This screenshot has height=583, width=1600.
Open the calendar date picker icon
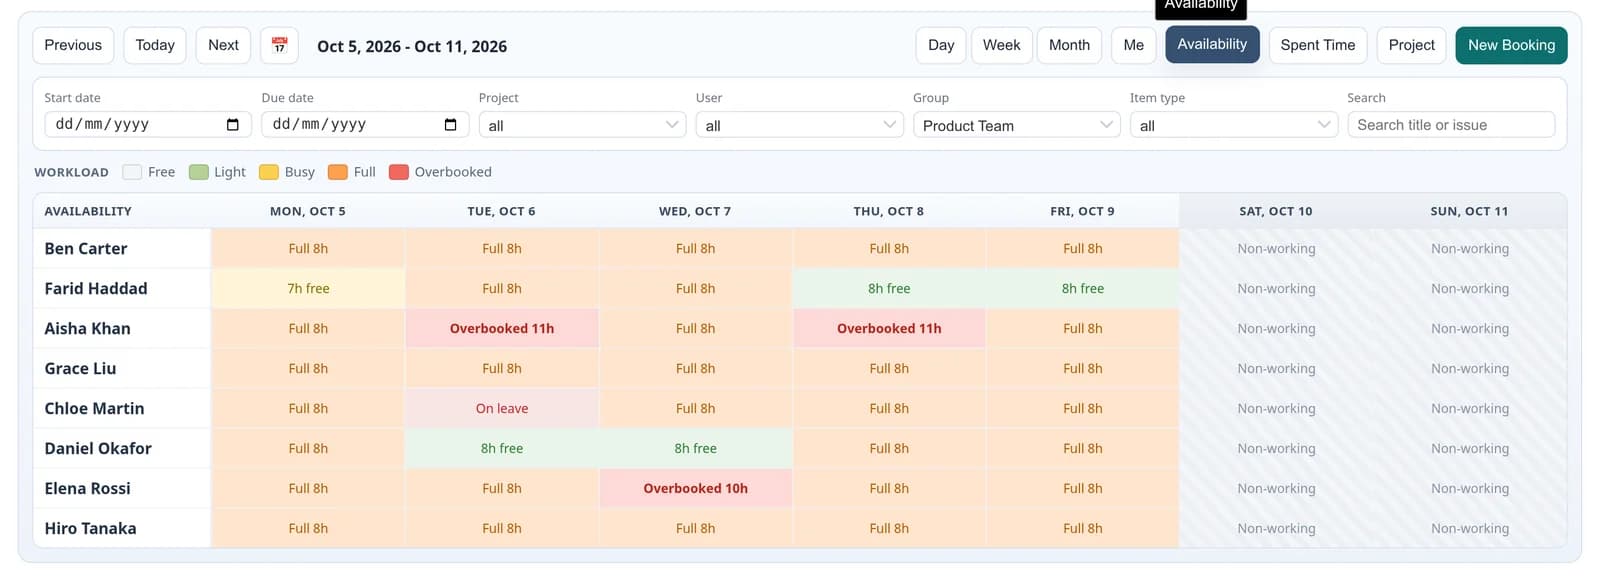(279, 45)
